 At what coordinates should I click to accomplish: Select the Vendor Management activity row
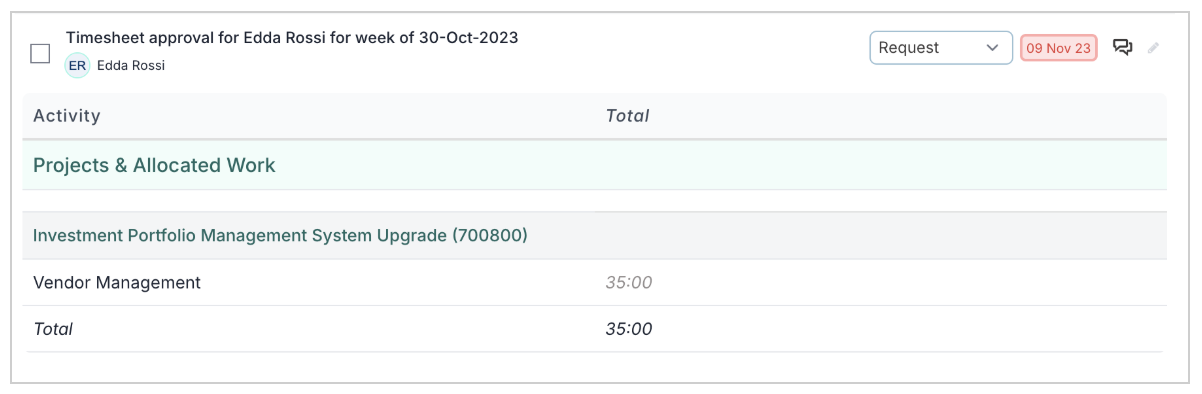pyautogui.click(x=594, y=283)
